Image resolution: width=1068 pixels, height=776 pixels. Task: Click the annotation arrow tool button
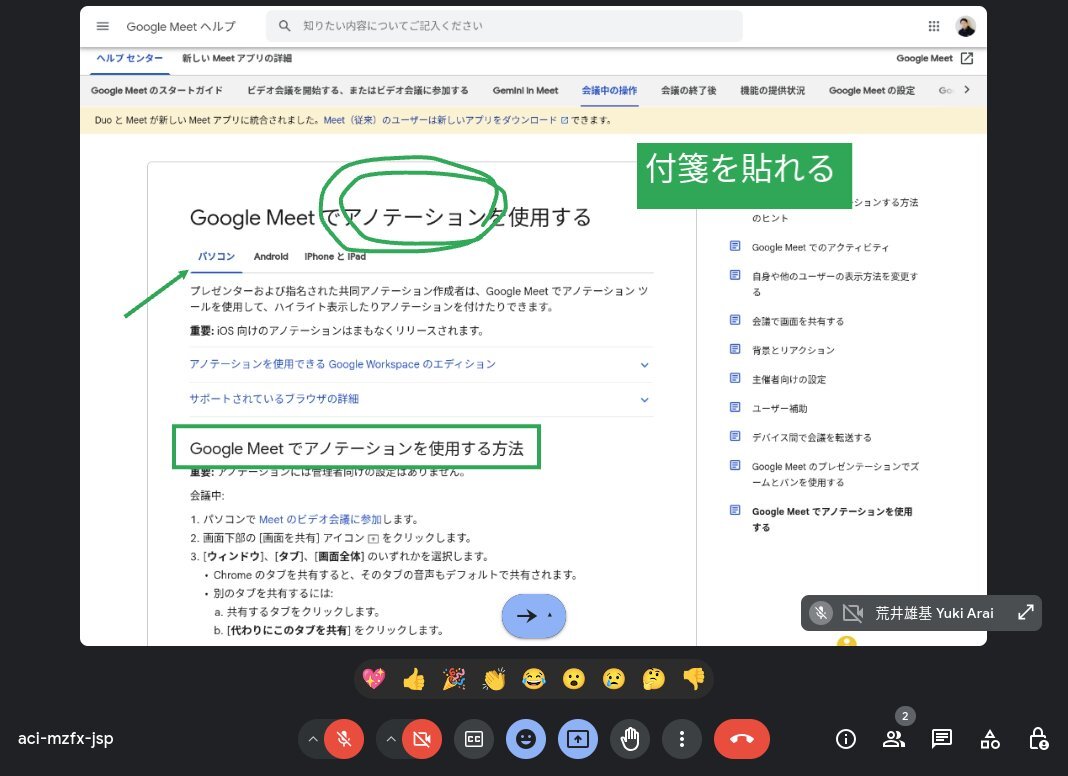(x=534, y=616)
